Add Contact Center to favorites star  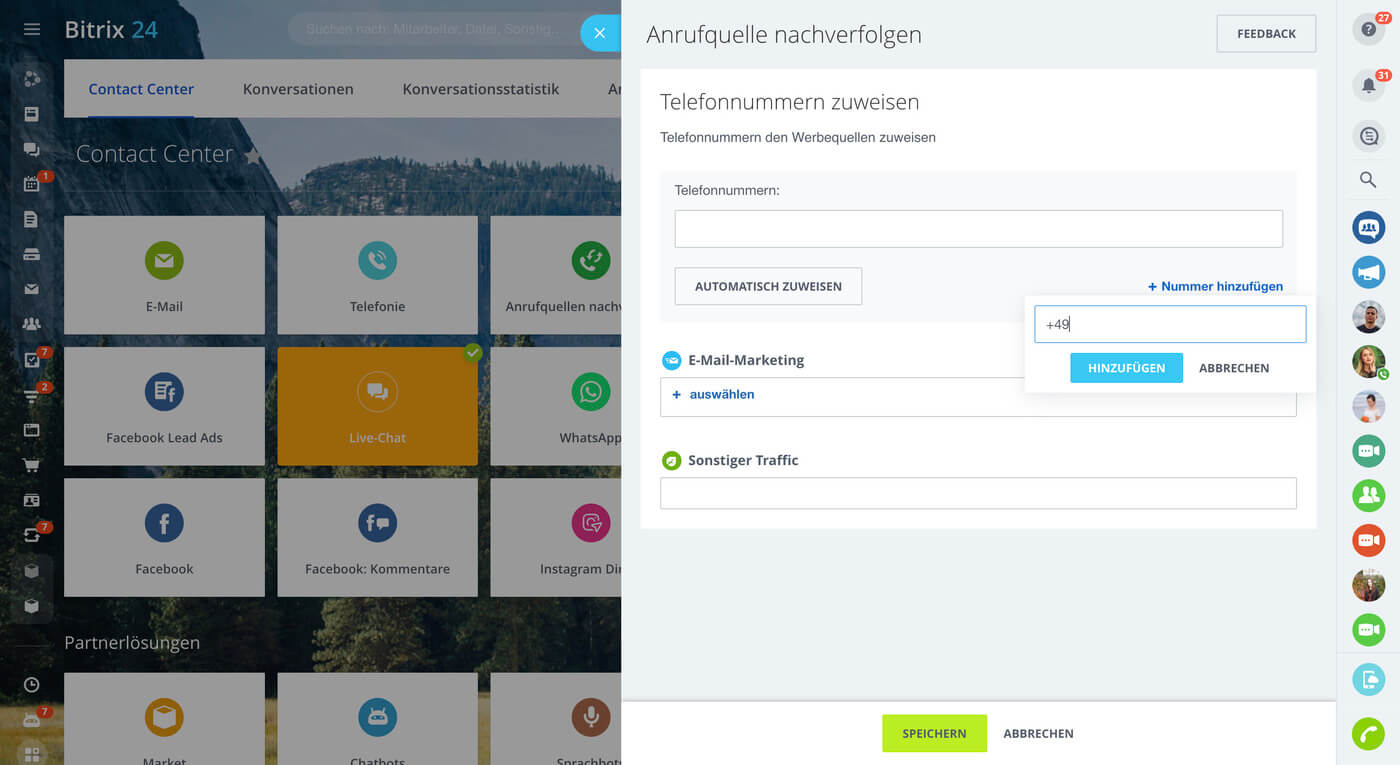click(x=254, y=156)
